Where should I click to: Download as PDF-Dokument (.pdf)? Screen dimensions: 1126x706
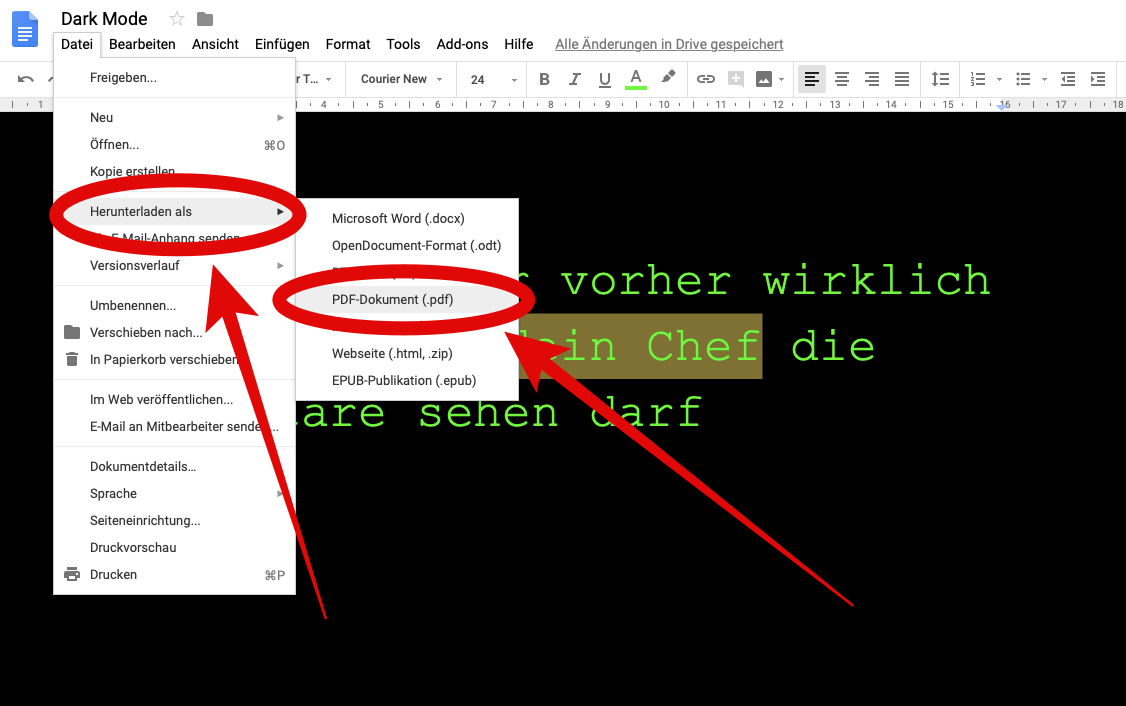[407, 300]
